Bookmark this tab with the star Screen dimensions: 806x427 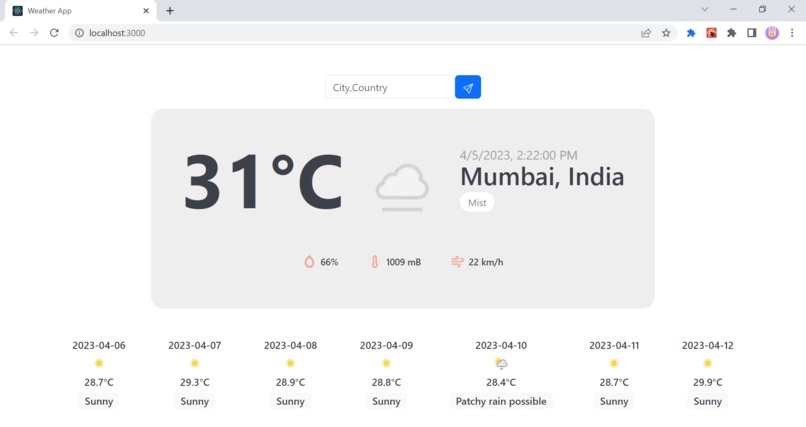666,33
